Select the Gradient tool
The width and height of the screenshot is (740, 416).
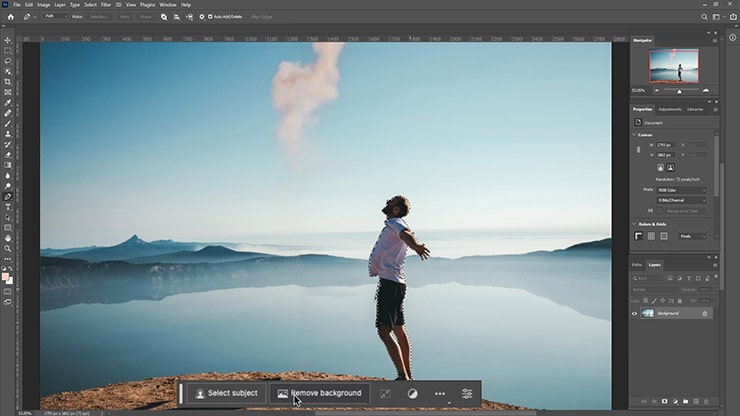[8, 165]
